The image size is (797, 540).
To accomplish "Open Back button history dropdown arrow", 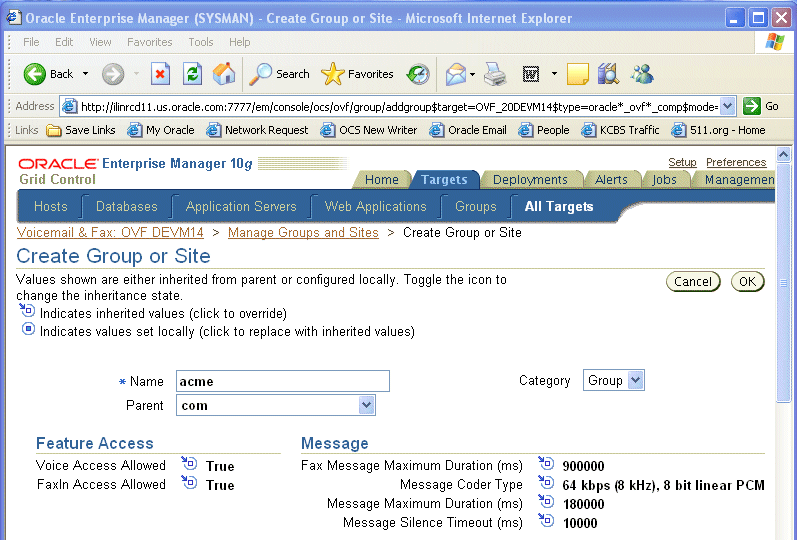I will (85, 74).
